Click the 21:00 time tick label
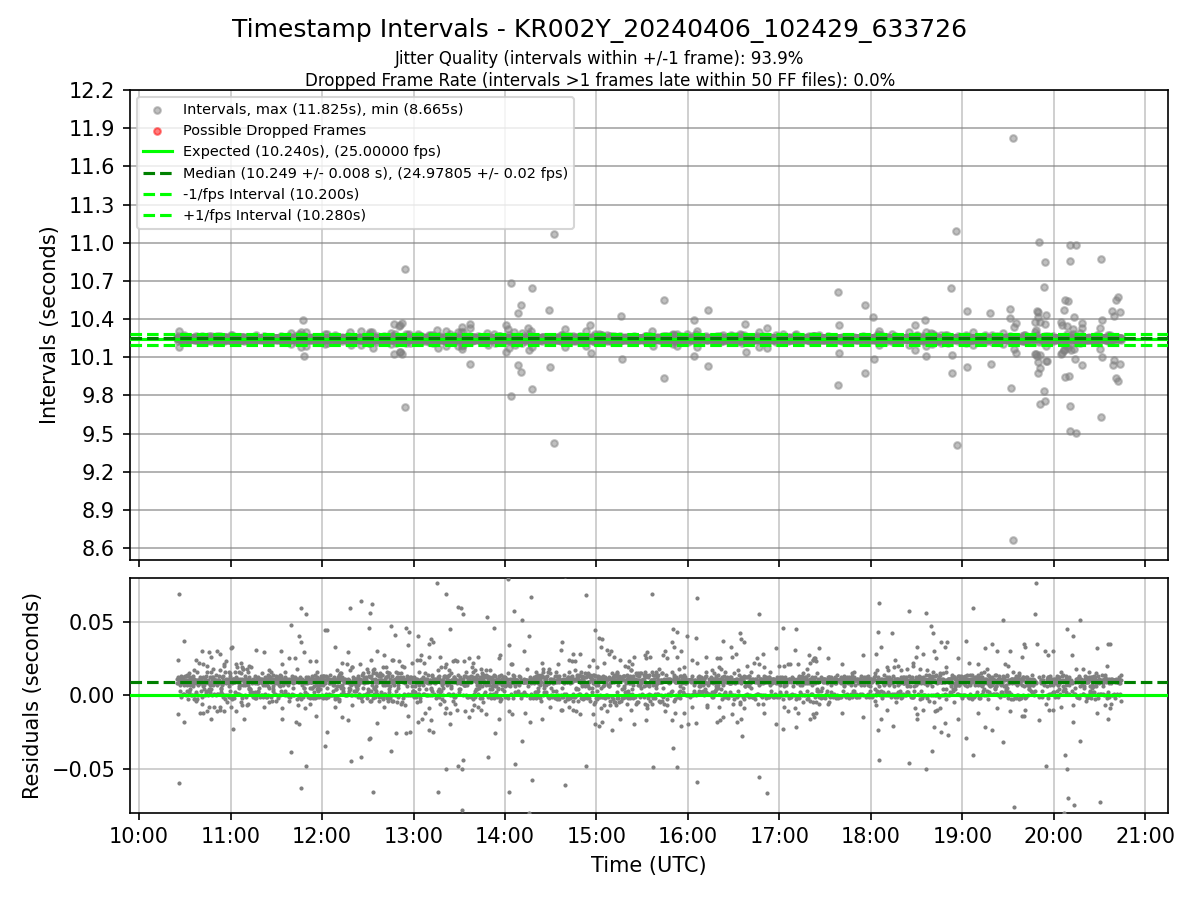1200x900 pixels. click(1146, 834)
